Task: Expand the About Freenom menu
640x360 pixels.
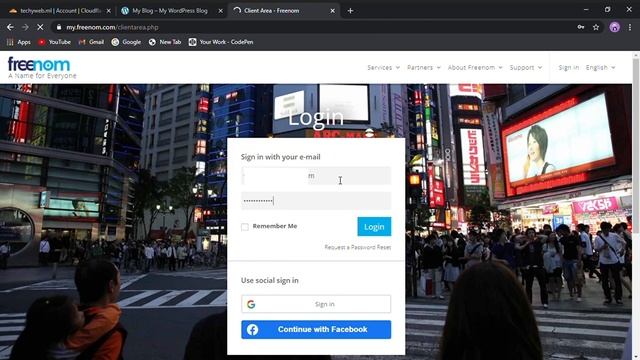Action: 475,67
